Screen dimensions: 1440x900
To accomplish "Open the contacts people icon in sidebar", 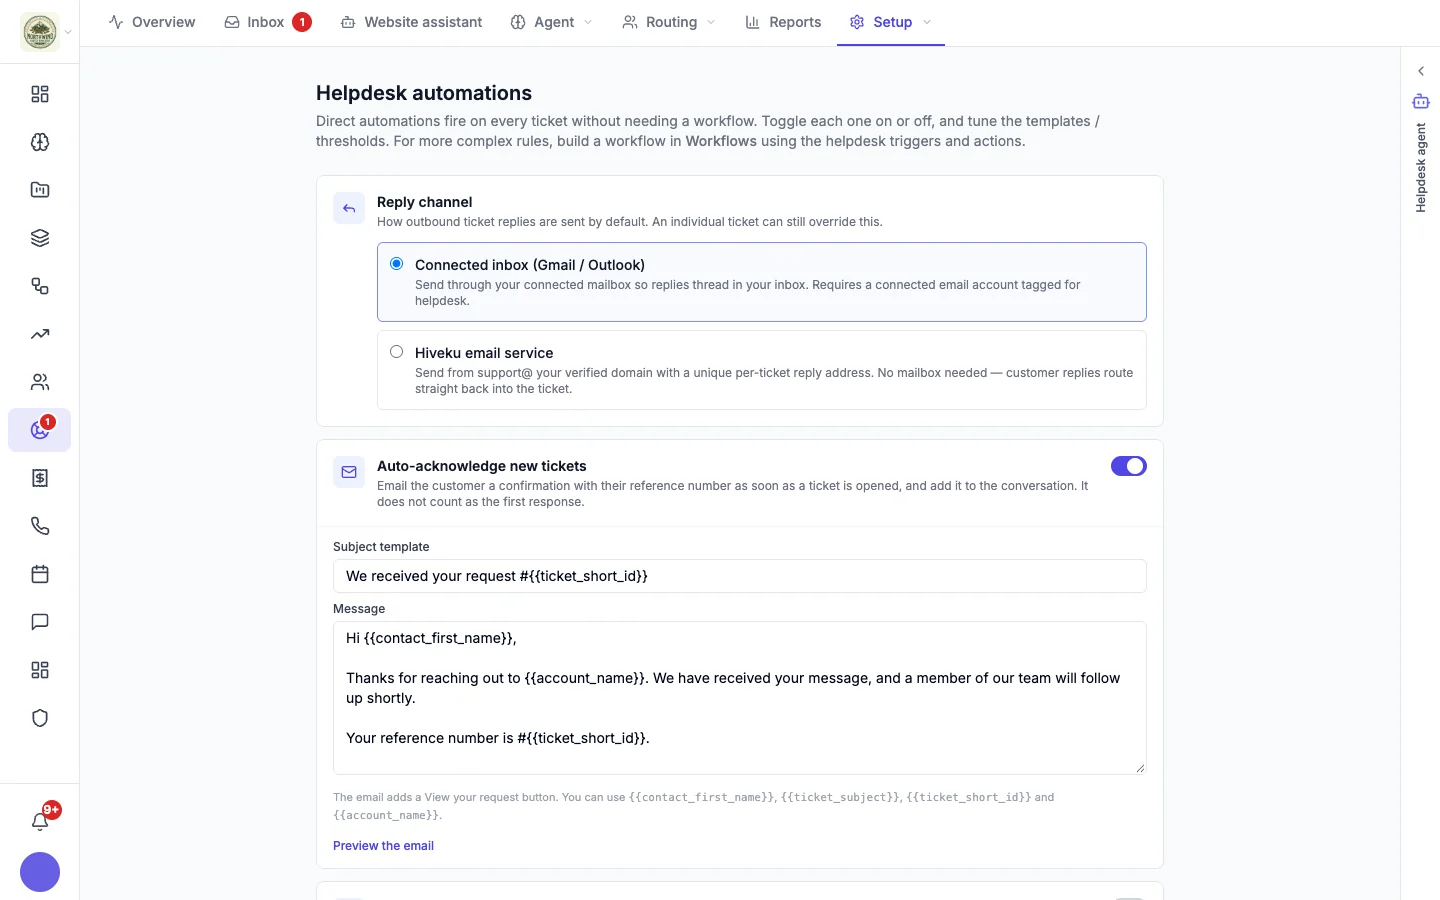I will [x=40, y=382].
